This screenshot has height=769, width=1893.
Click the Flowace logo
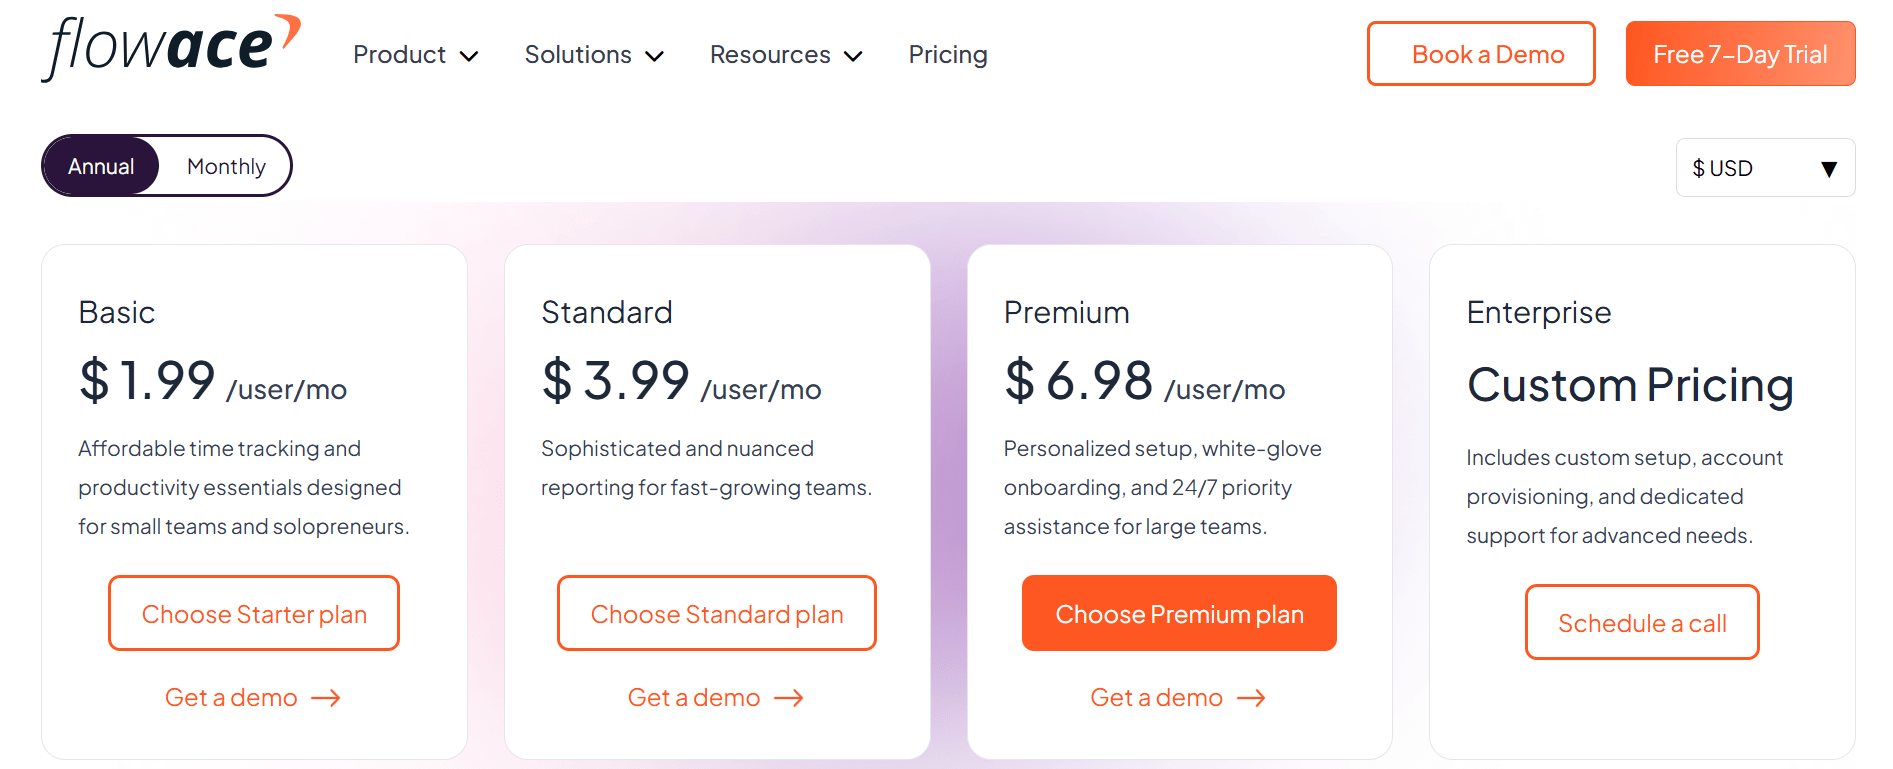point(170,47)
